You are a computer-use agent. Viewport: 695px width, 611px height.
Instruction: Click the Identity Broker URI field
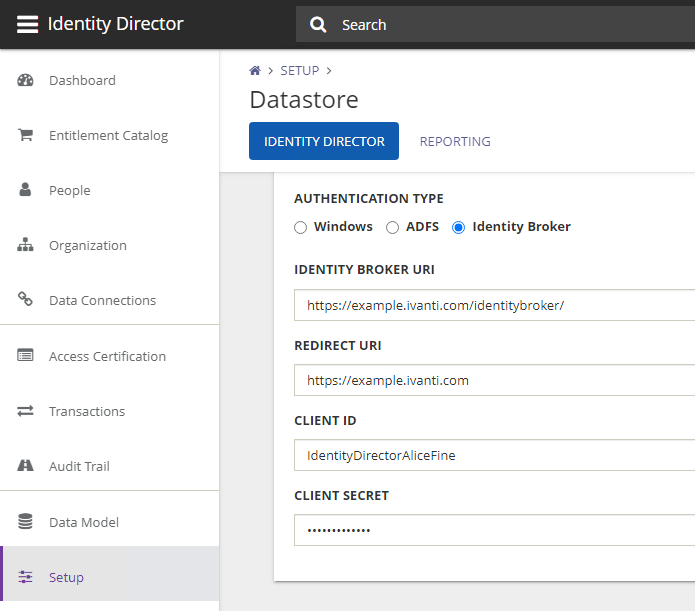click(494, 305)
